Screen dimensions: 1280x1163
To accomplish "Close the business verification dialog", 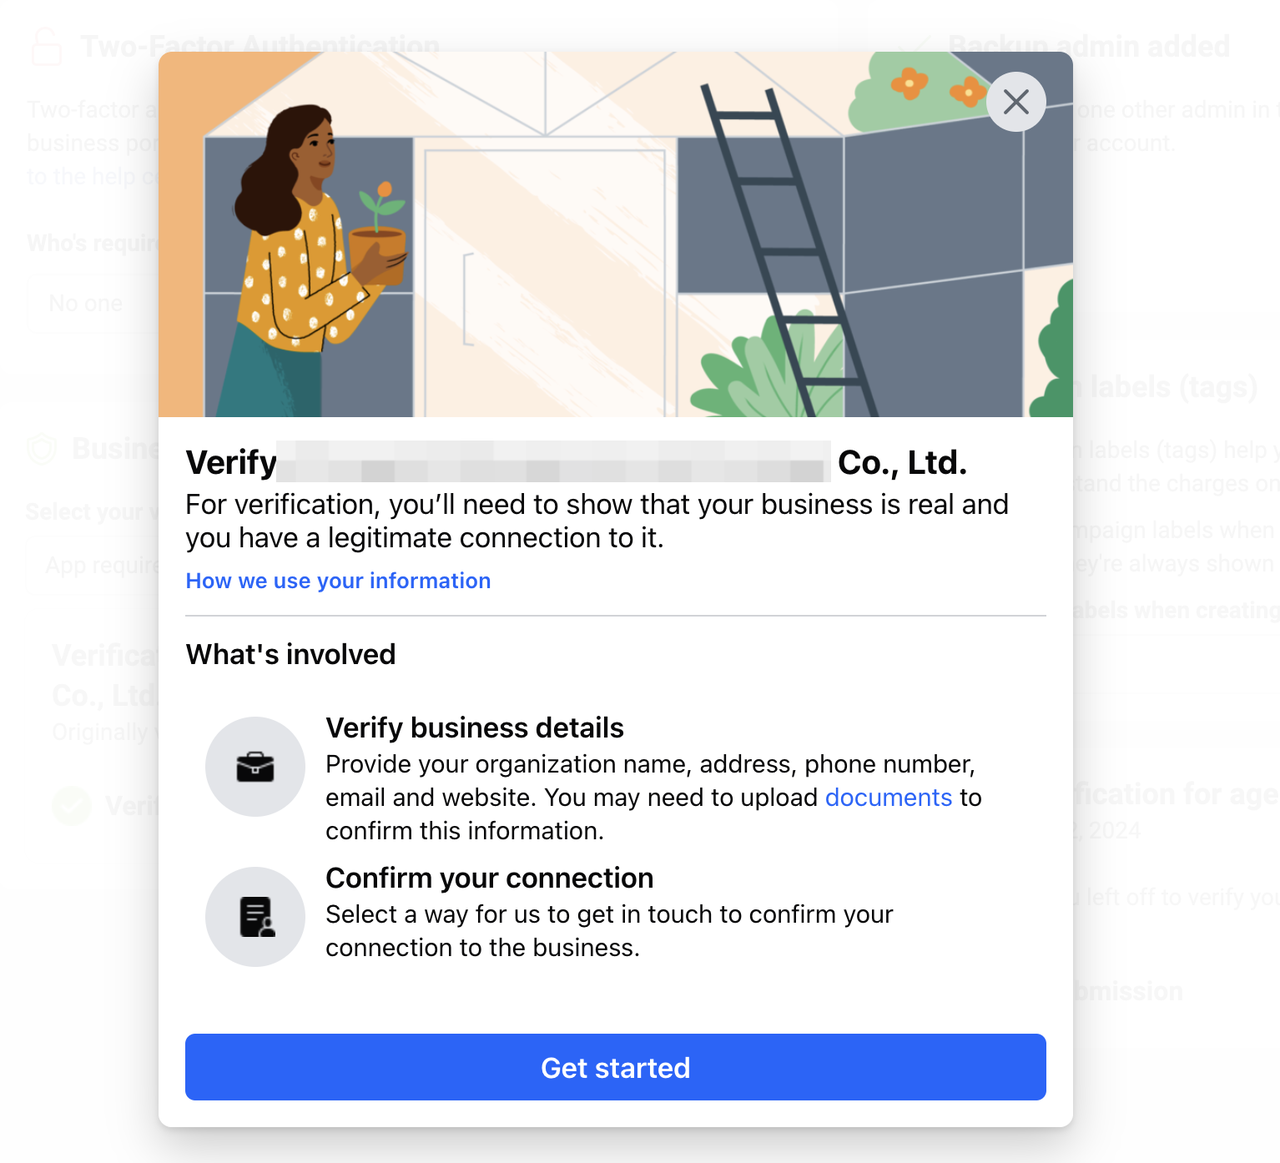I will (1016, 102).
